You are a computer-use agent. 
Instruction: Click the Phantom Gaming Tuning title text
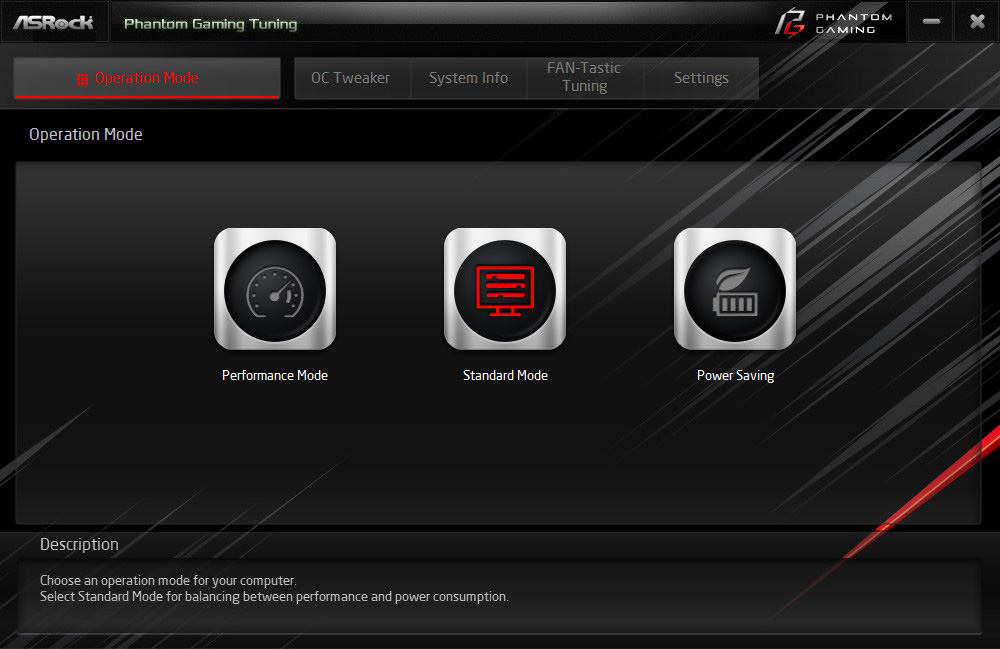pyautogui.click(x=210, y=24)
